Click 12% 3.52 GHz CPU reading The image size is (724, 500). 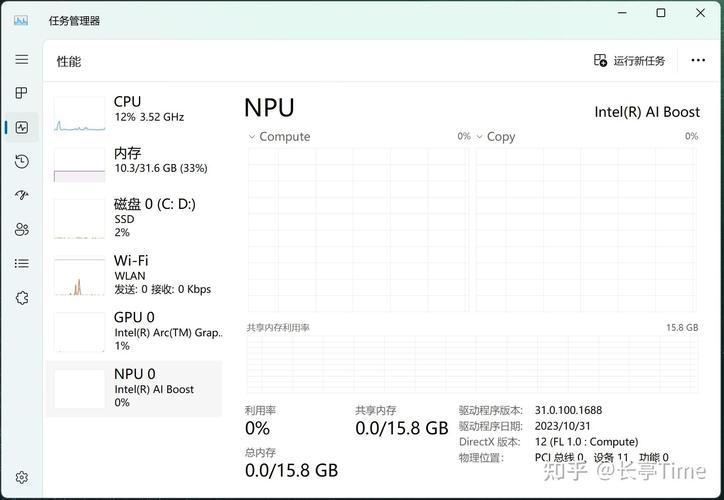pos(149,117)
